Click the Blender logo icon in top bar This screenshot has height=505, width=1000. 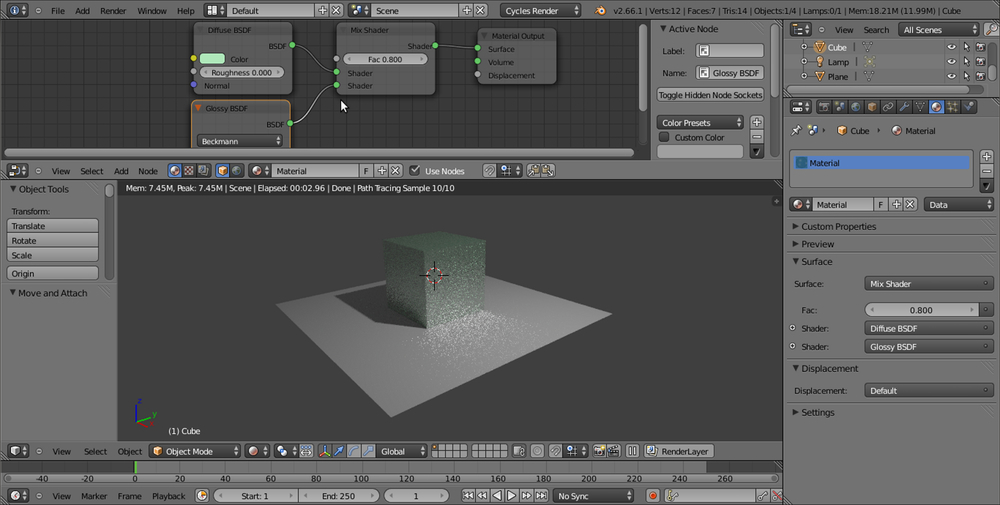coord(599,10)
